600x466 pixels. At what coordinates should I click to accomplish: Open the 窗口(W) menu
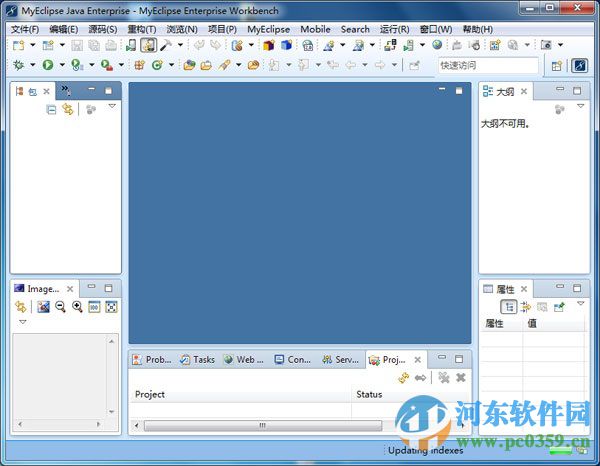[x=436, y=29]
